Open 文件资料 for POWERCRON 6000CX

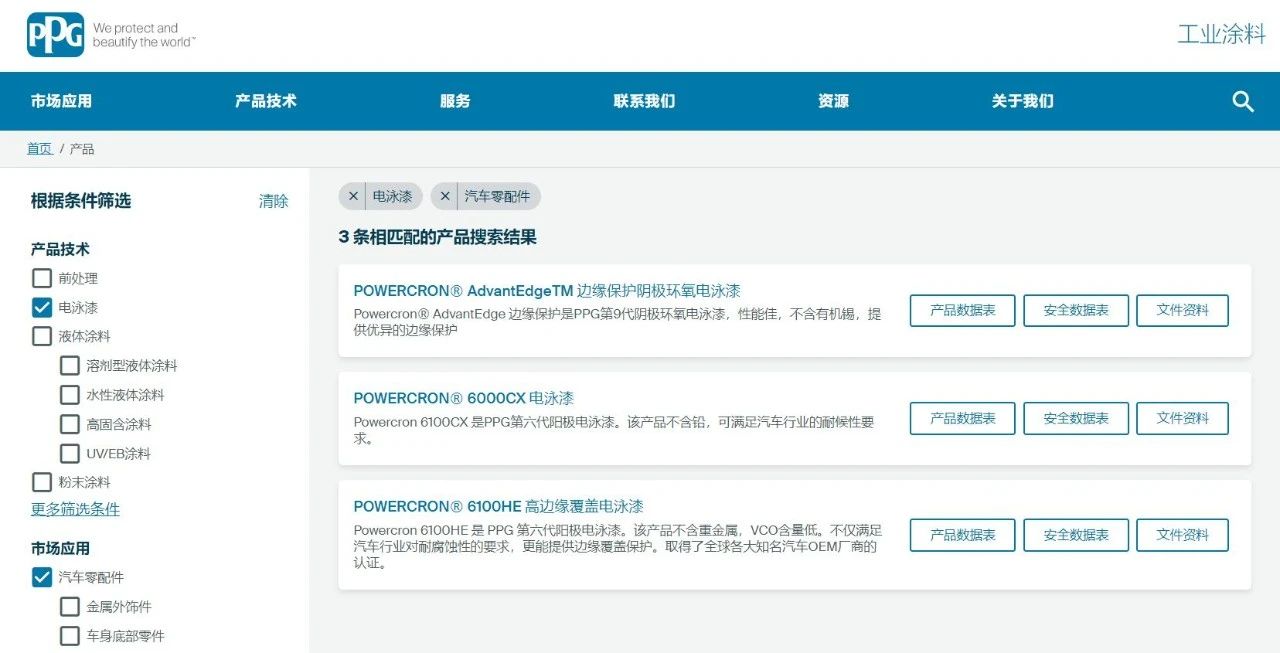(1183, 418)
